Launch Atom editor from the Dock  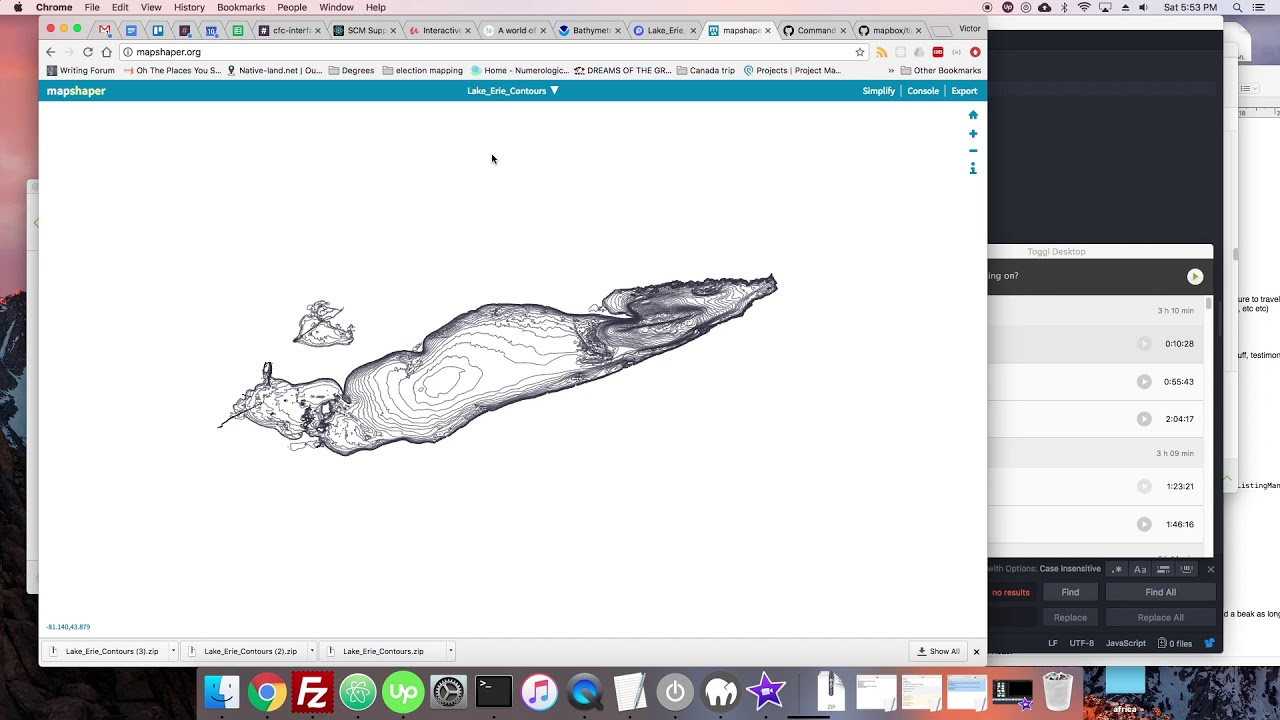[358, 692]
